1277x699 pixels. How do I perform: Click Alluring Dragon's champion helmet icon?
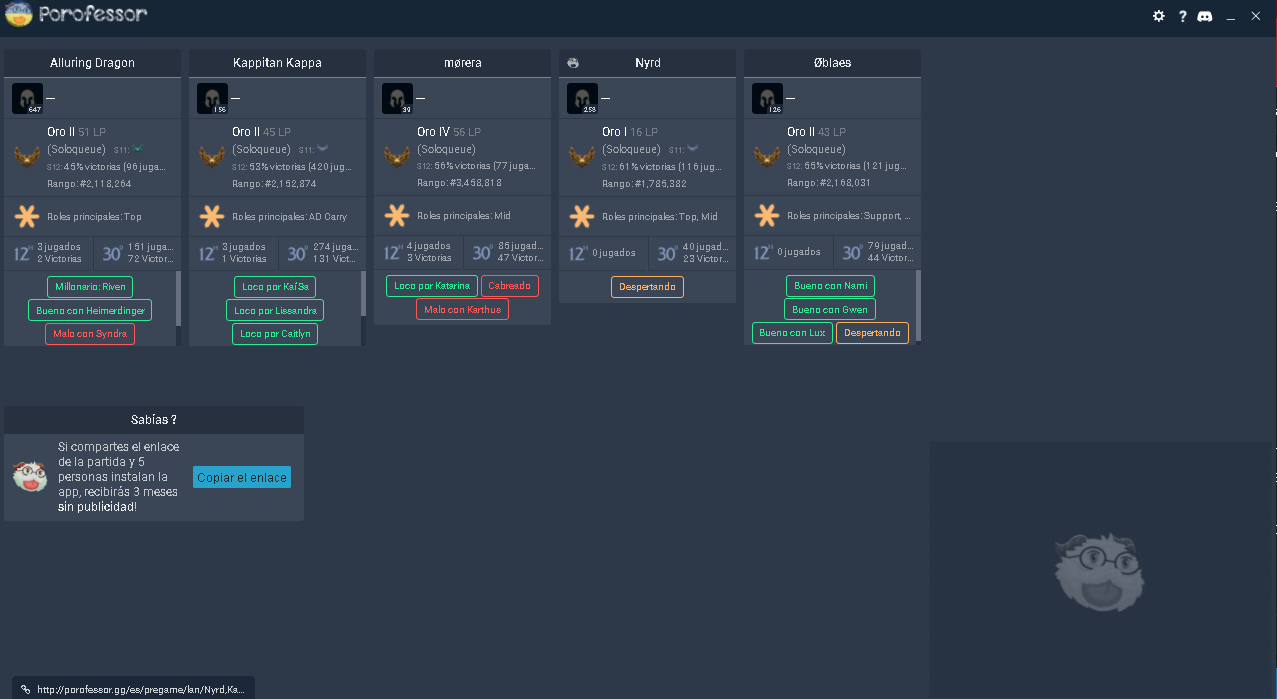27,99
